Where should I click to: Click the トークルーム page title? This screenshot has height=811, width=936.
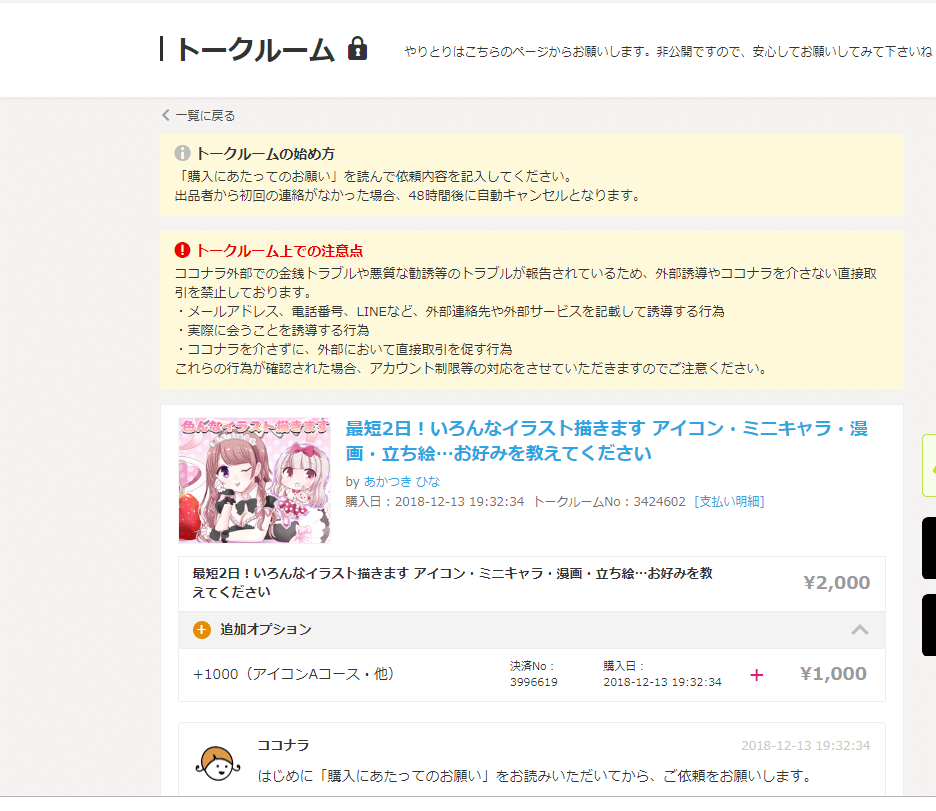pos(255,49)
